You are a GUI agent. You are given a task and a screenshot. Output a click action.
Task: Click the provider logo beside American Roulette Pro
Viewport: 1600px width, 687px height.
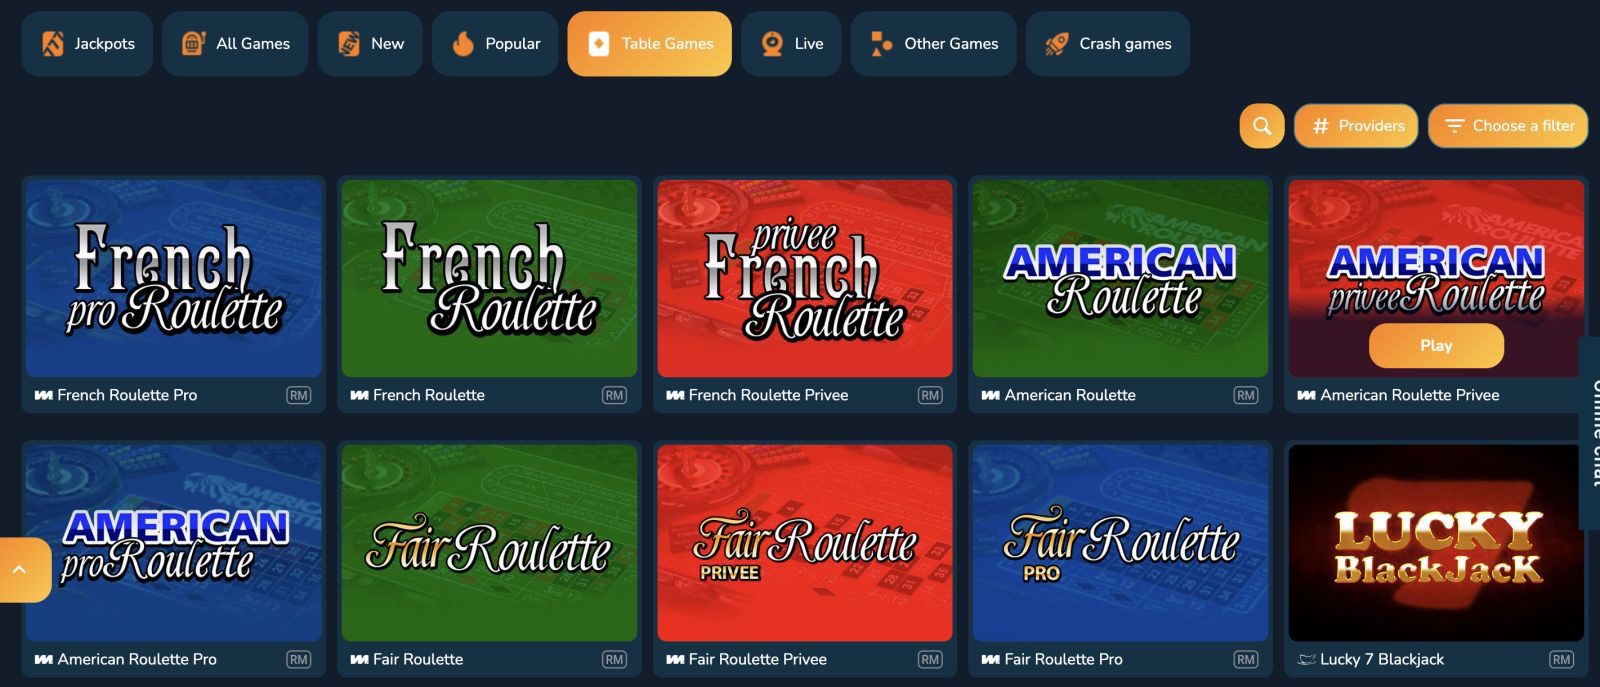coord(43,660)
